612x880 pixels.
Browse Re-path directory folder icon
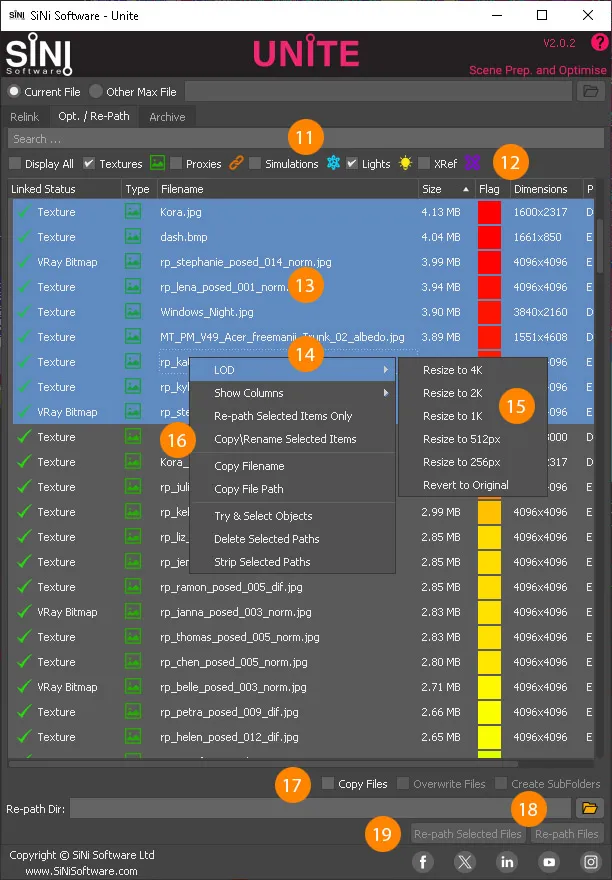[590, 808]
